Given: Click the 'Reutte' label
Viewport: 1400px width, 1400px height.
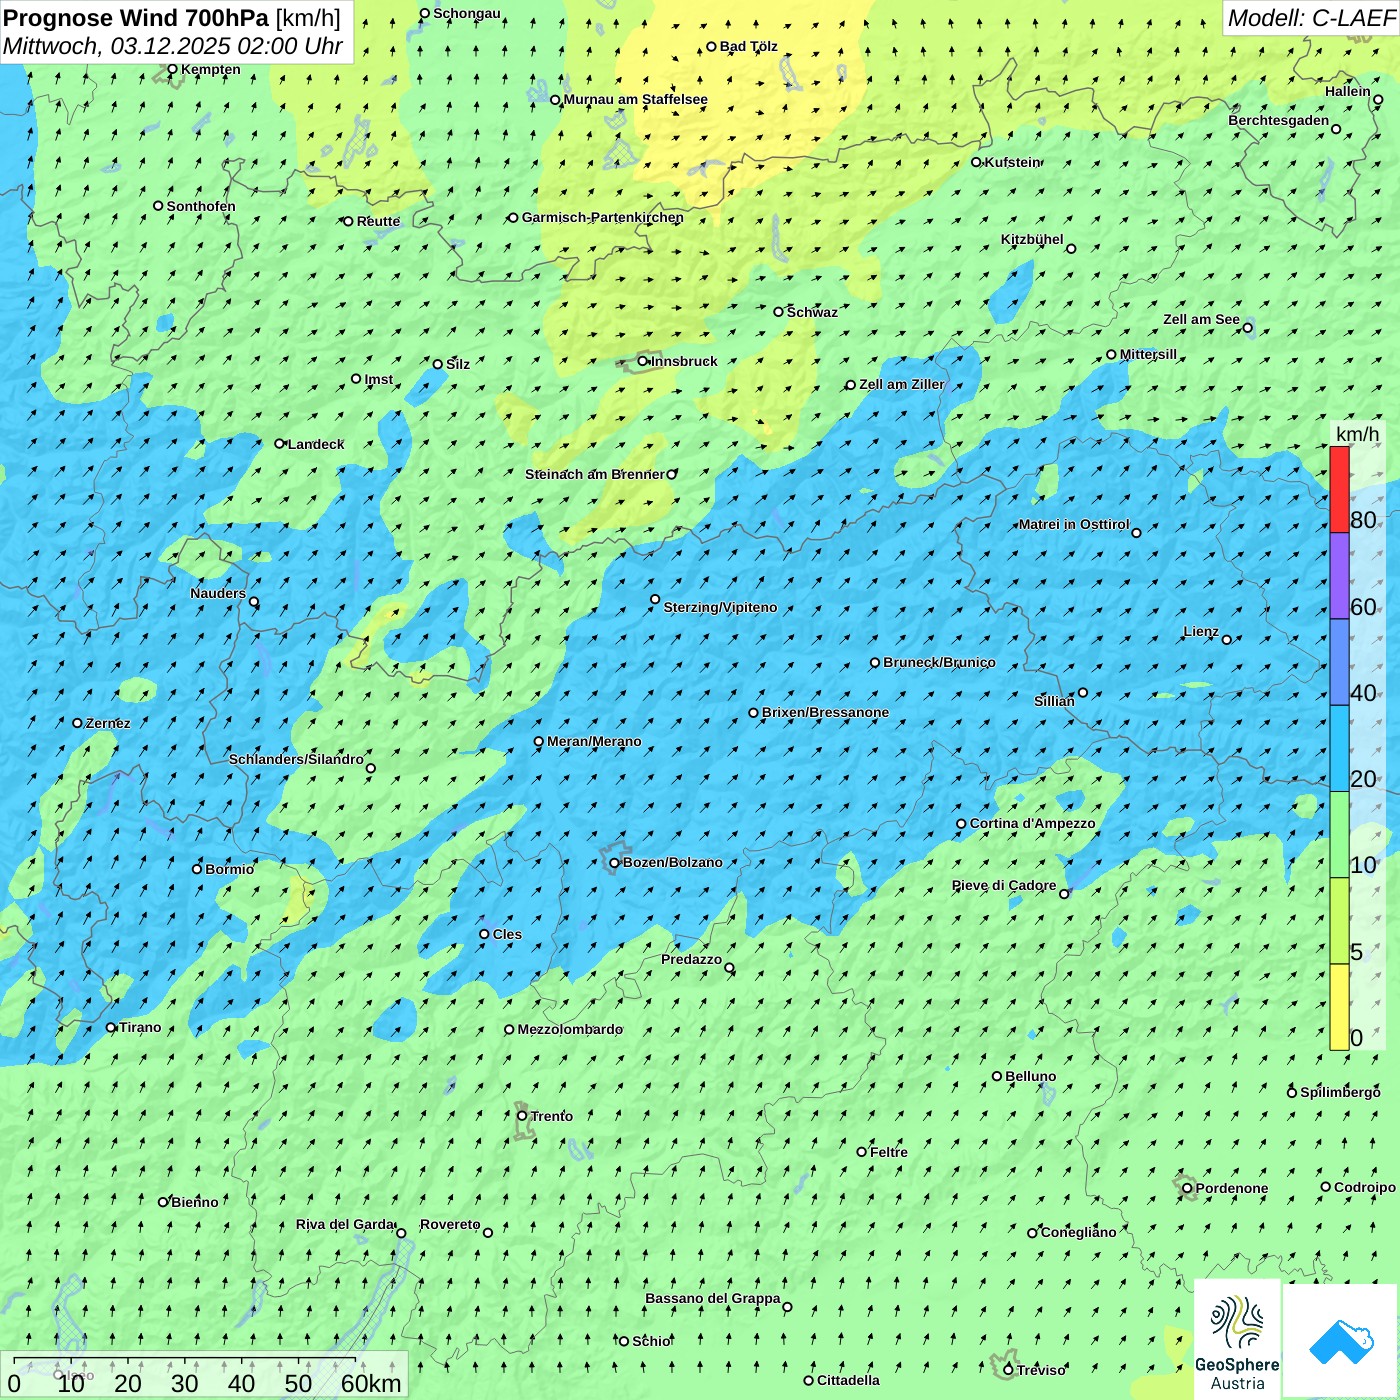Looking at the screenshot, I should [x=379, y=222].
